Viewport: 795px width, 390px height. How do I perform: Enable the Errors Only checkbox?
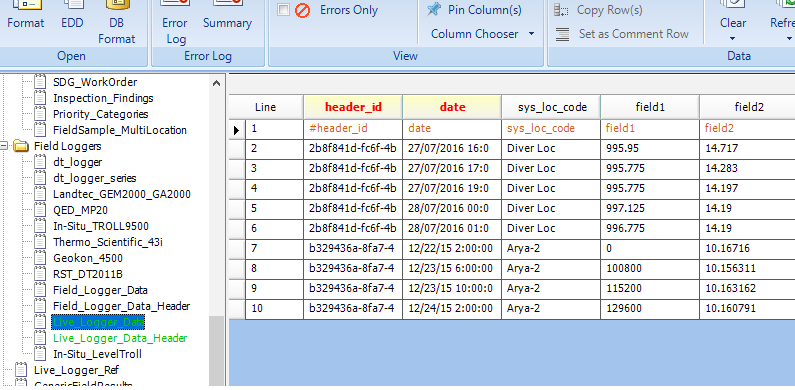pos(283,10)
